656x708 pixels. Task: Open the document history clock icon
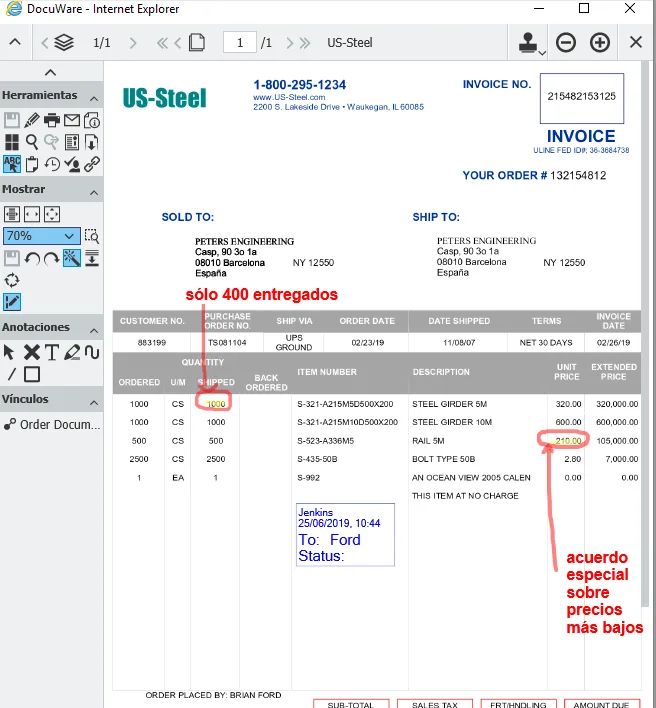(x=51, y=164)
